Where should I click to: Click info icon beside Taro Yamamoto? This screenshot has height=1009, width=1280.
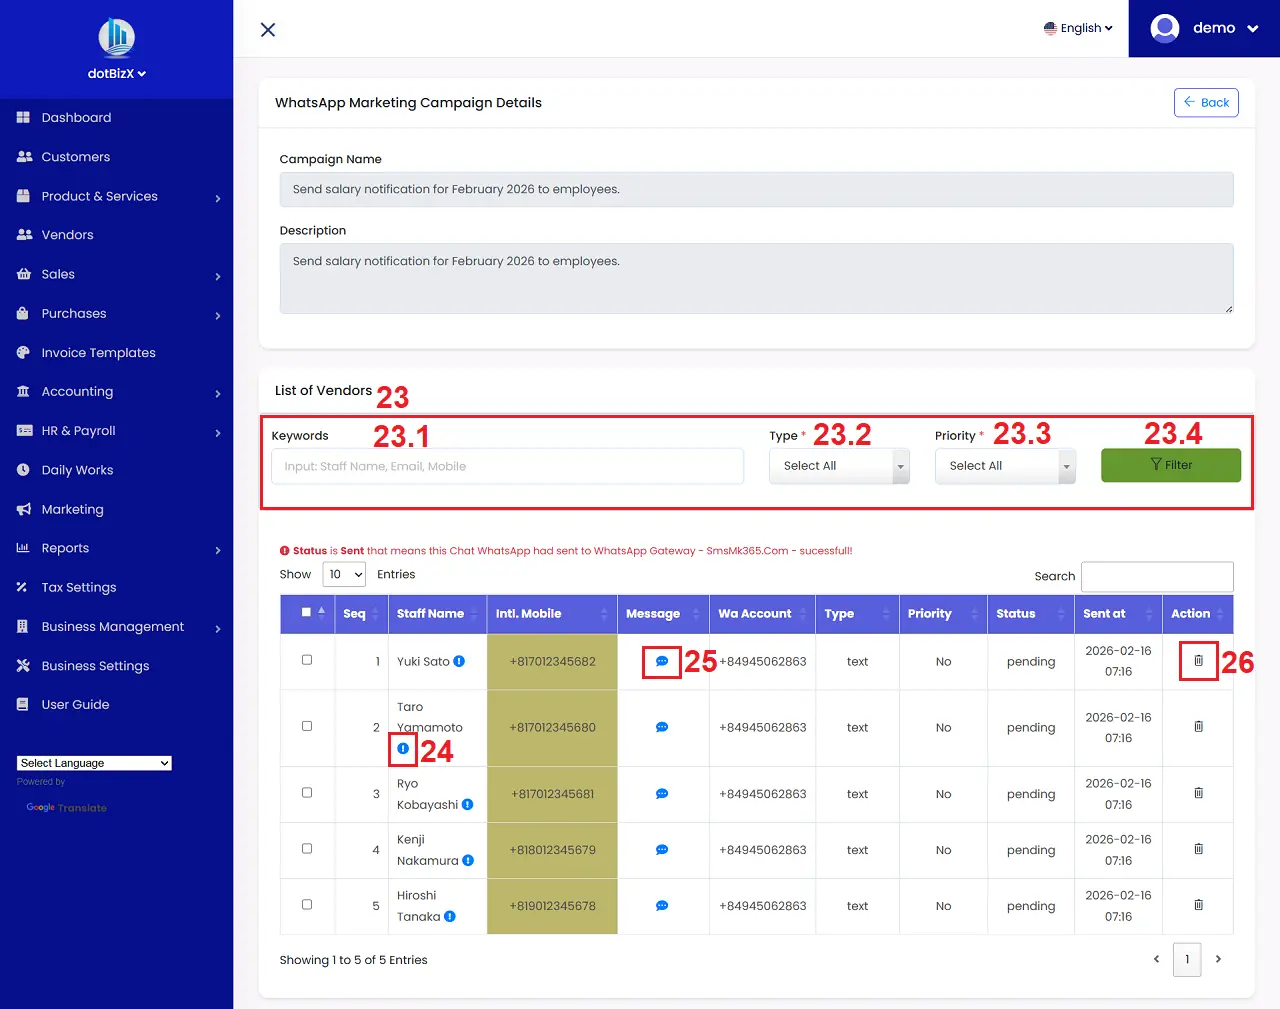(x=403, y=749)
